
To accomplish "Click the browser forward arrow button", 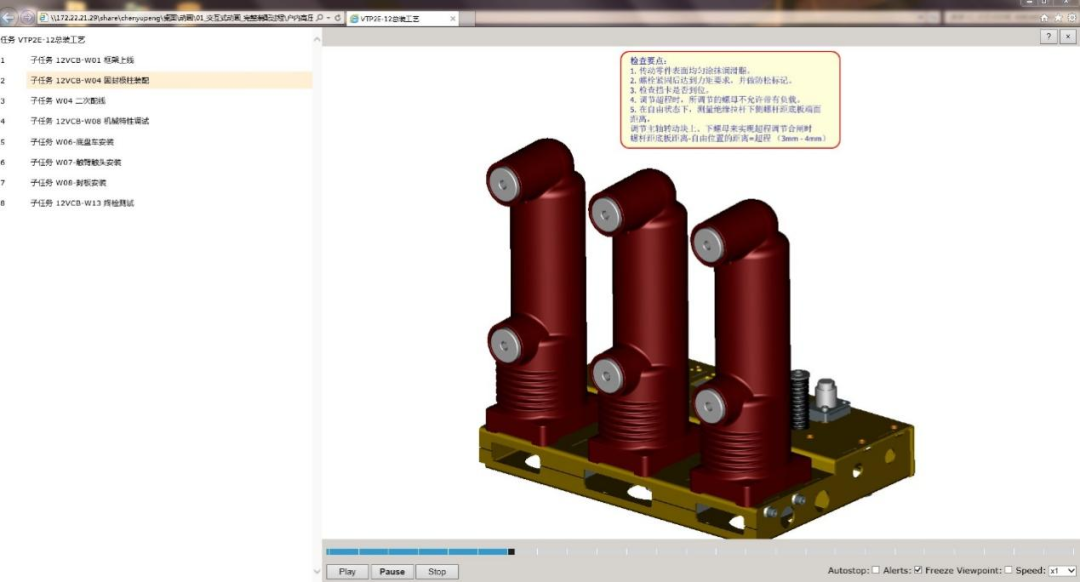I will (27, 18).
